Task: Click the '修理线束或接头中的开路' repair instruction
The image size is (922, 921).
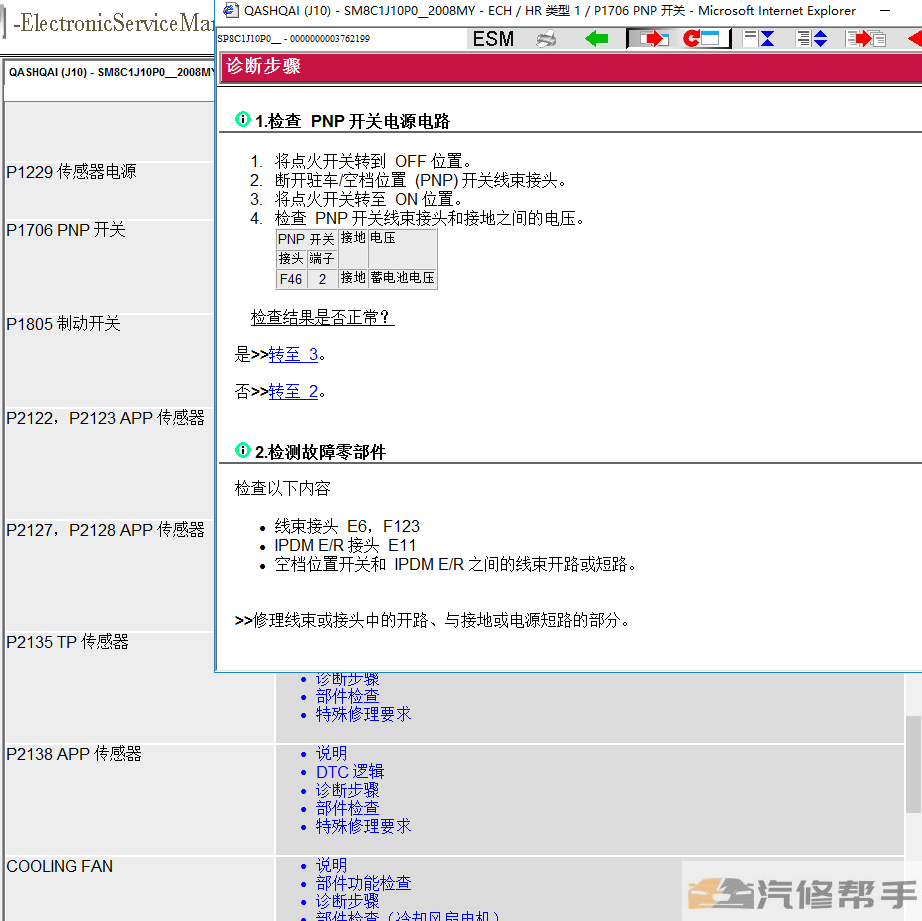Action: click(x=433, y=620)
